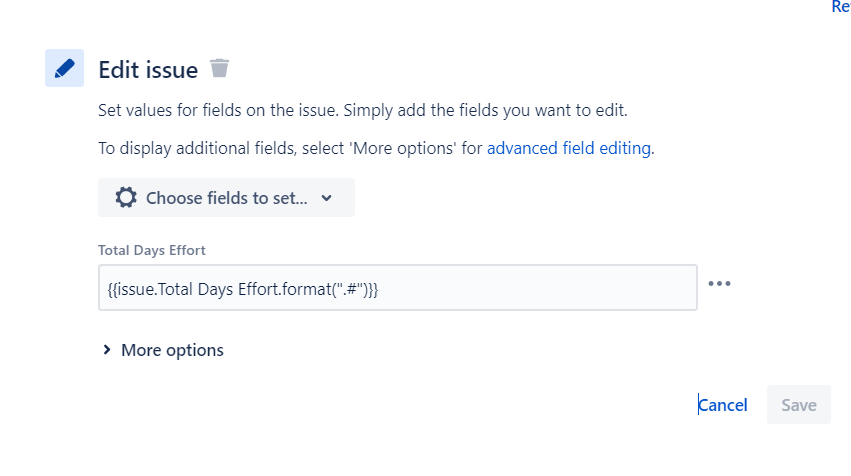Save the Edit issue action
This screenshot has width=851, height=476.
click(799, 405)
